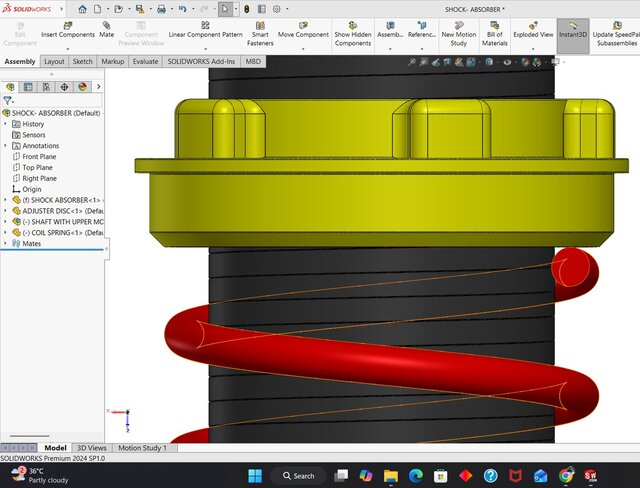Open DisplayManager color ball tab

tap(82, 87)
